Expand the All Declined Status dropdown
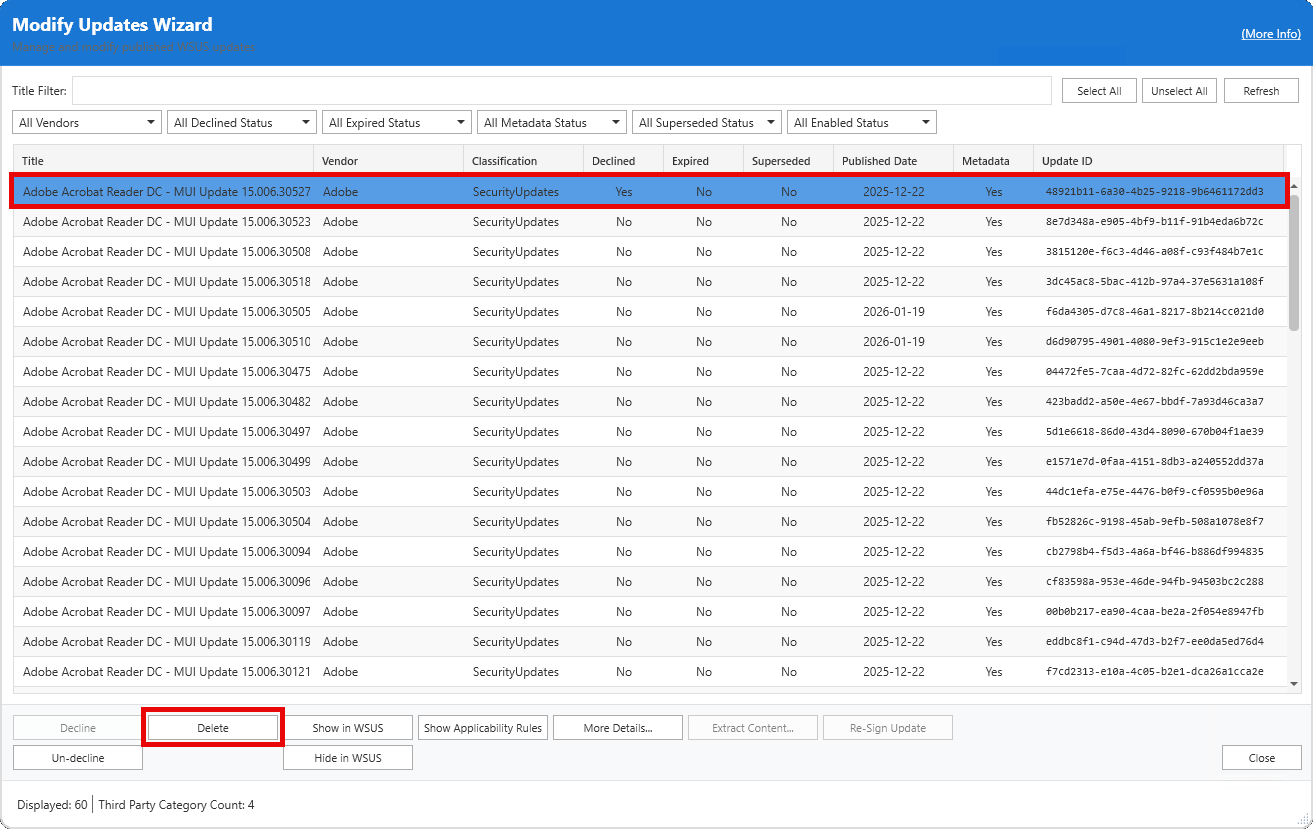Image resolution: width=1313 pixels, height=829 pixels. pyautogui.click(x=241, y=121)
